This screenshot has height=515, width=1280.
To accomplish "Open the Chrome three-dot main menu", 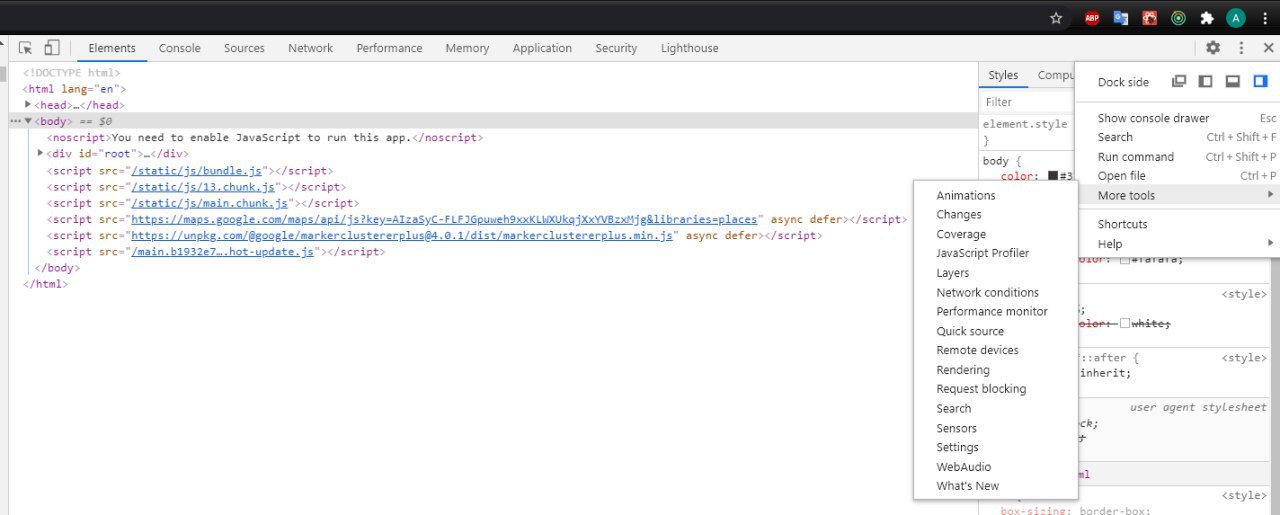I will (x=1265, y=17).
